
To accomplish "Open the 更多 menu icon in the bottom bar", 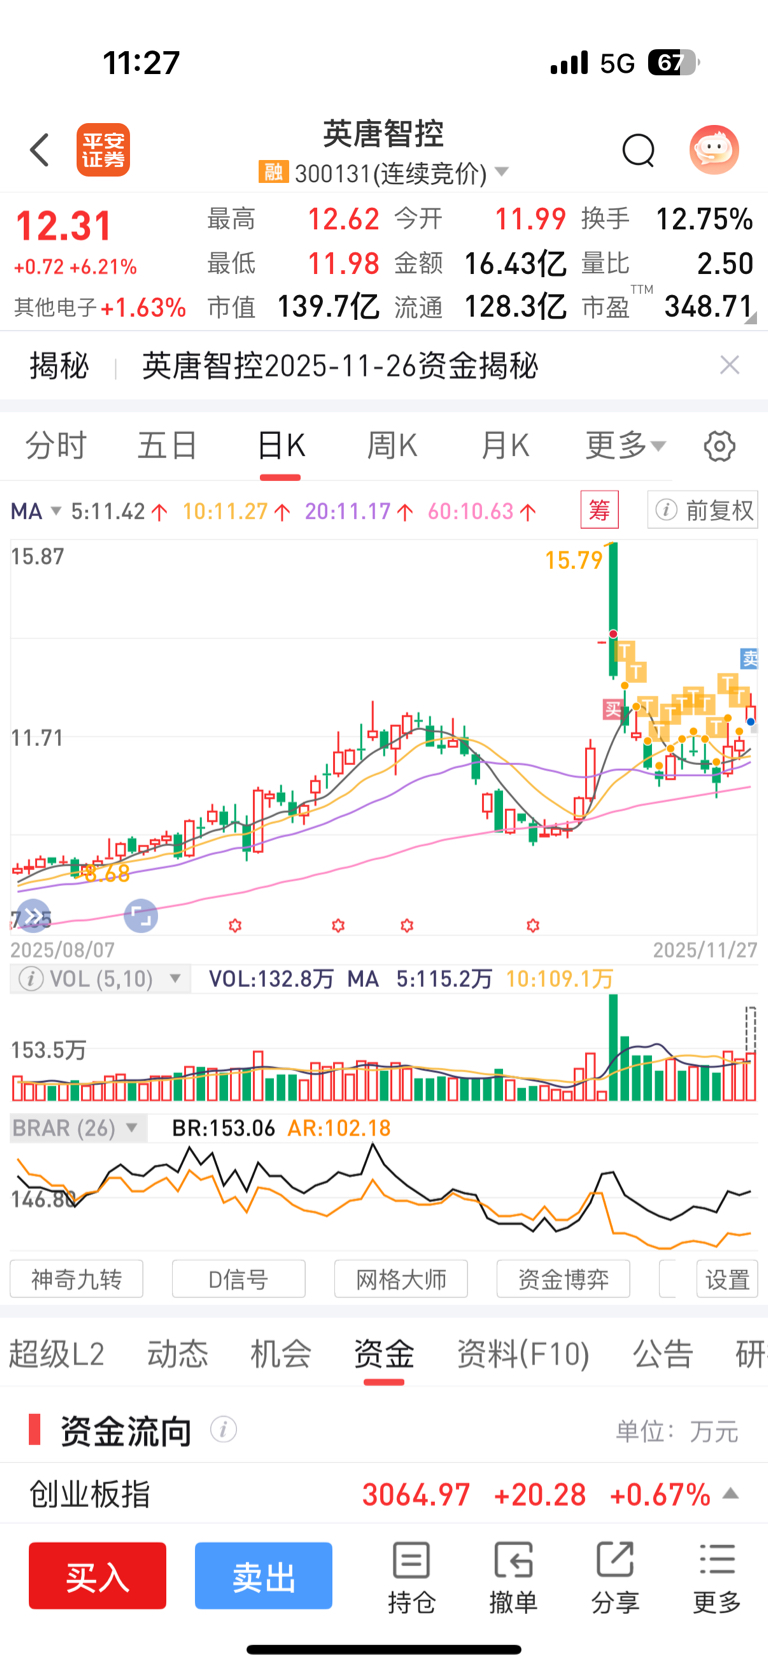I will [x=717, y=1577].
